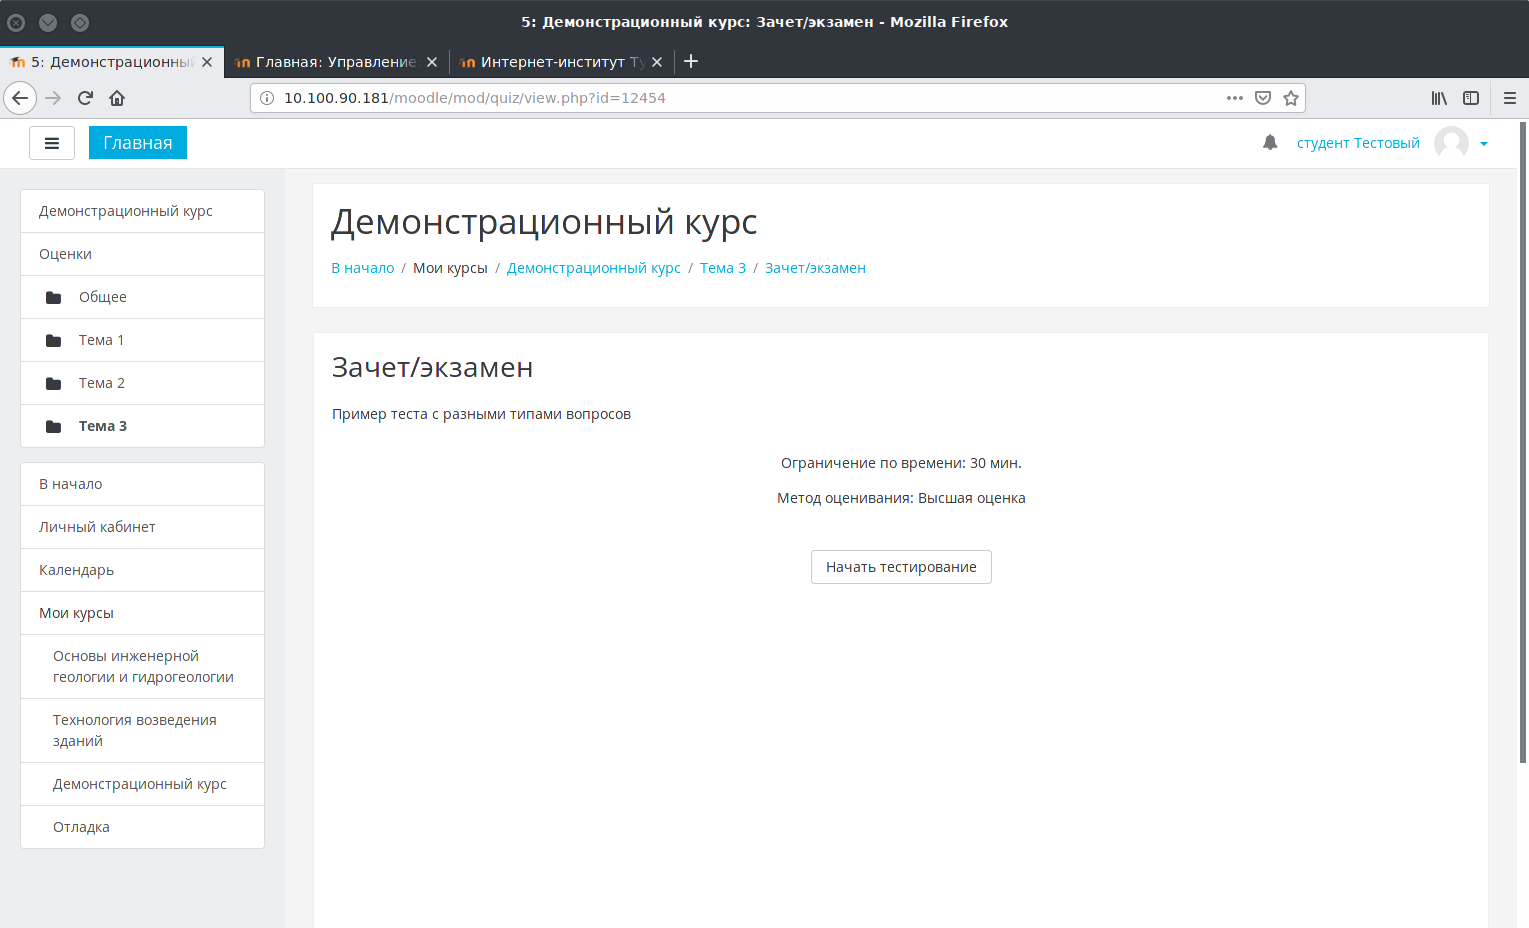The width and height of the screenshot is (1529, 928).
Task: Open Демонстрационный курс under Мои курсы
Action: [142, 784]
